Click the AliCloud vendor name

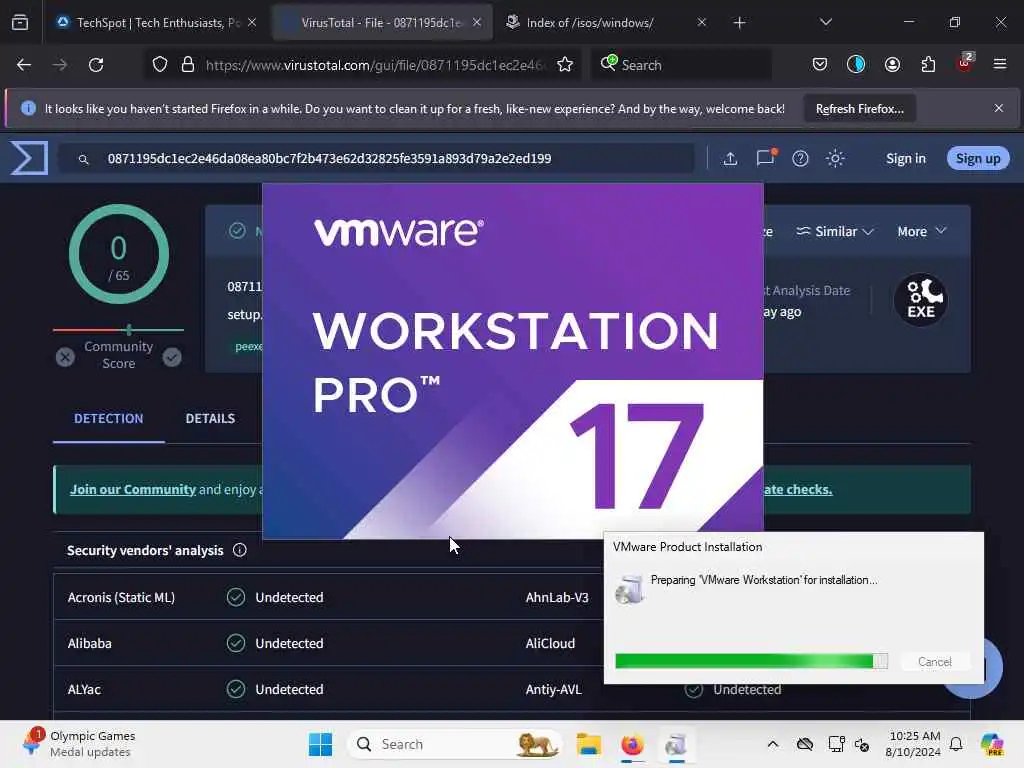coord(551,643)
